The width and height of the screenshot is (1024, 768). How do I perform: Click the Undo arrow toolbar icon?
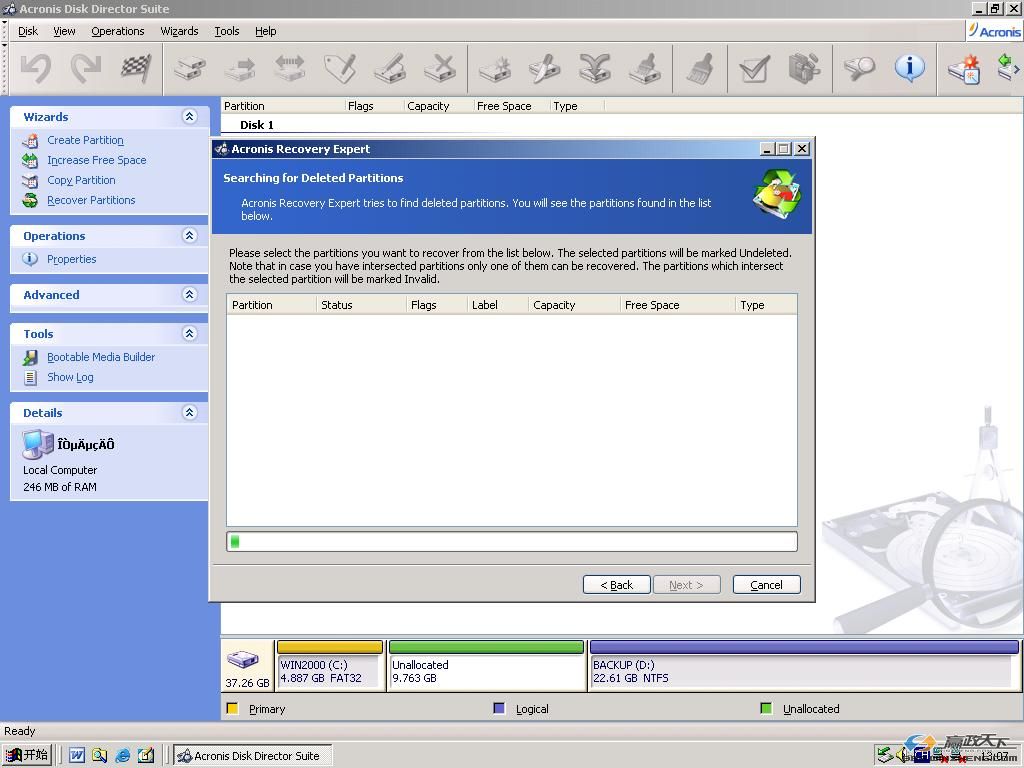point(36,69)
